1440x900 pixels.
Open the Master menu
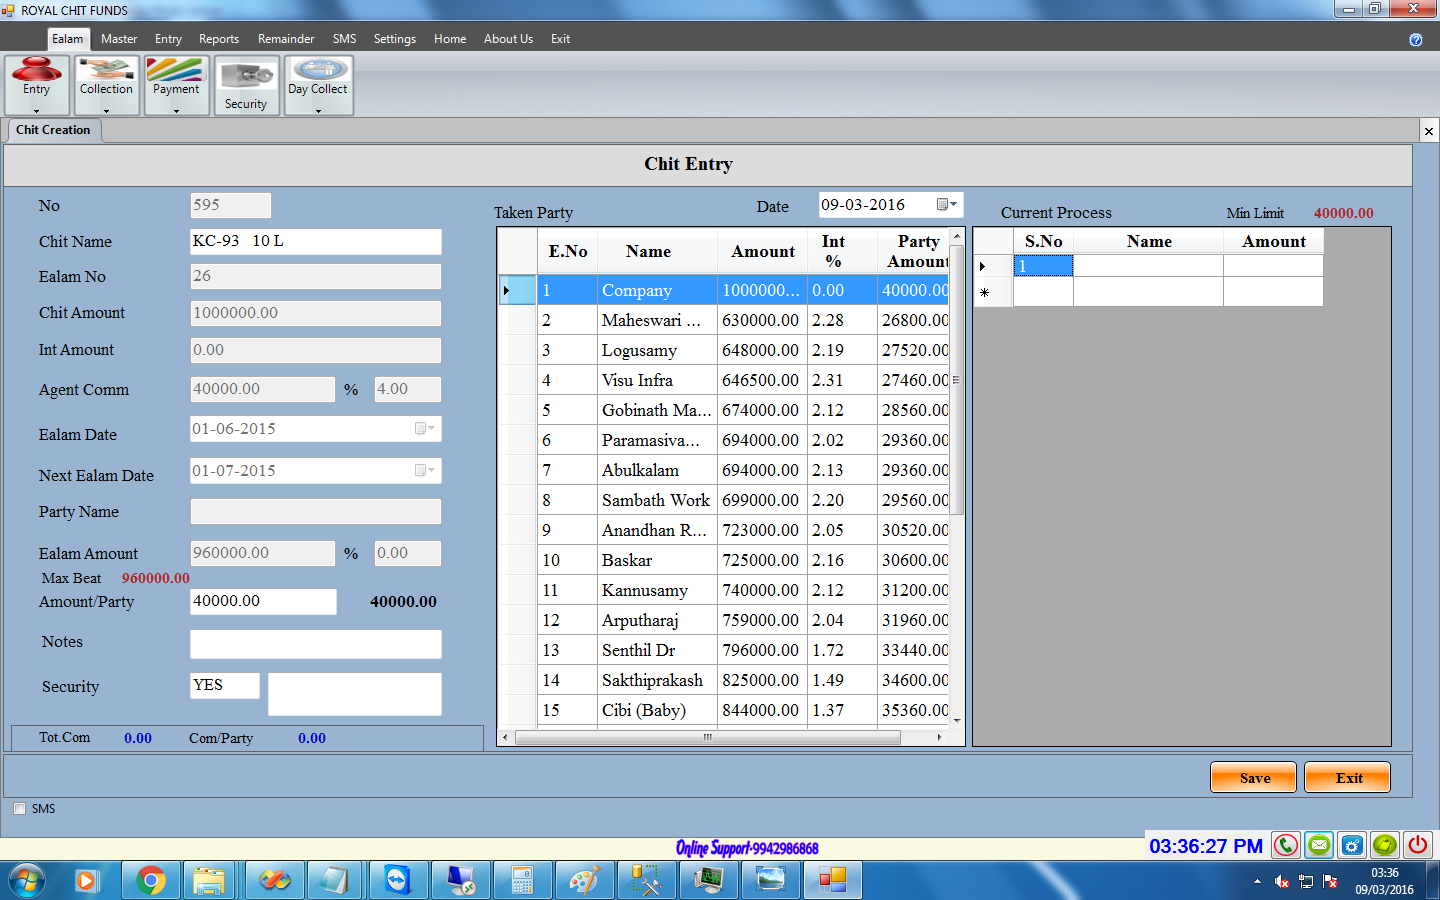click(x=119, y=39)
